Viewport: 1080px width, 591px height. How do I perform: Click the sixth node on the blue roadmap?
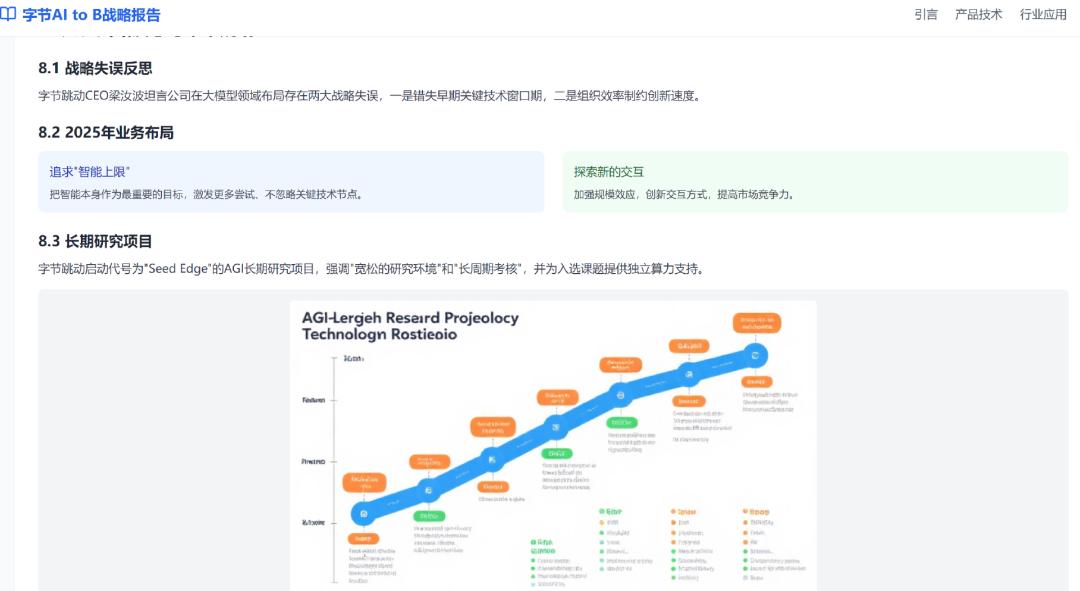(x=687, y=373)
